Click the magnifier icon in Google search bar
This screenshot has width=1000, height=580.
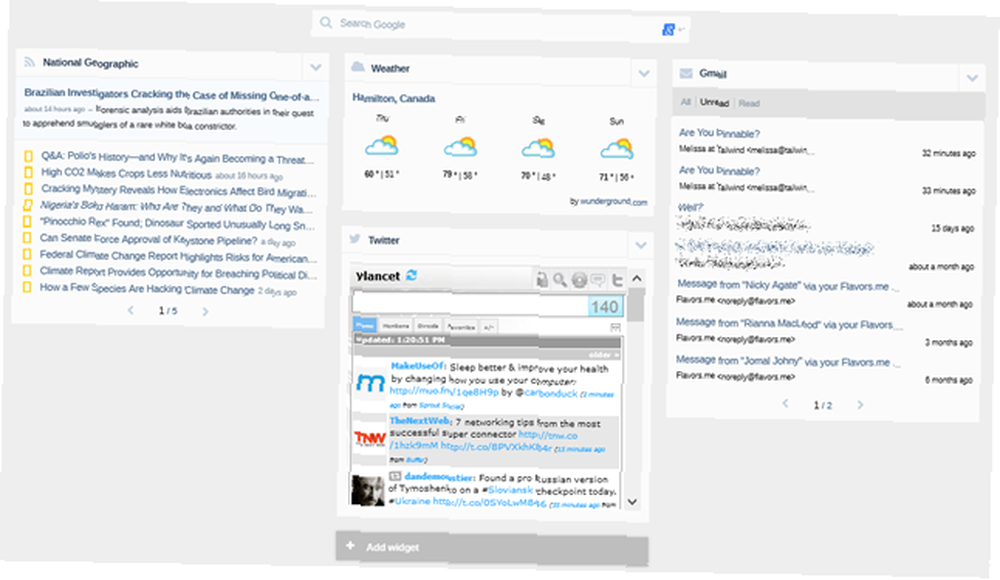[x=326, y=23]
